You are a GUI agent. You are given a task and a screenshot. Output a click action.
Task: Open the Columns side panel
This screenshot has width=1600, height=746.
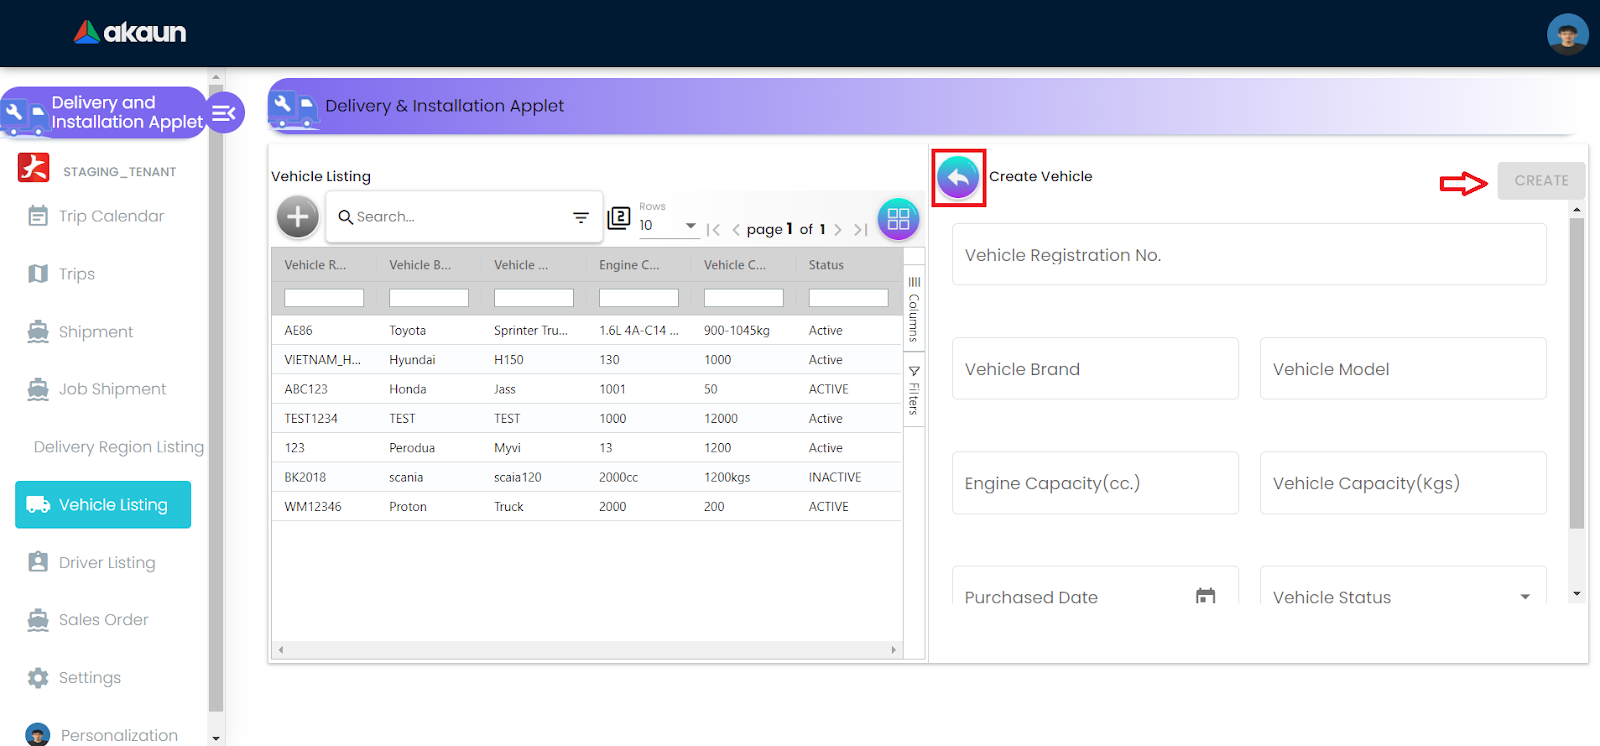tap(913, 310)
